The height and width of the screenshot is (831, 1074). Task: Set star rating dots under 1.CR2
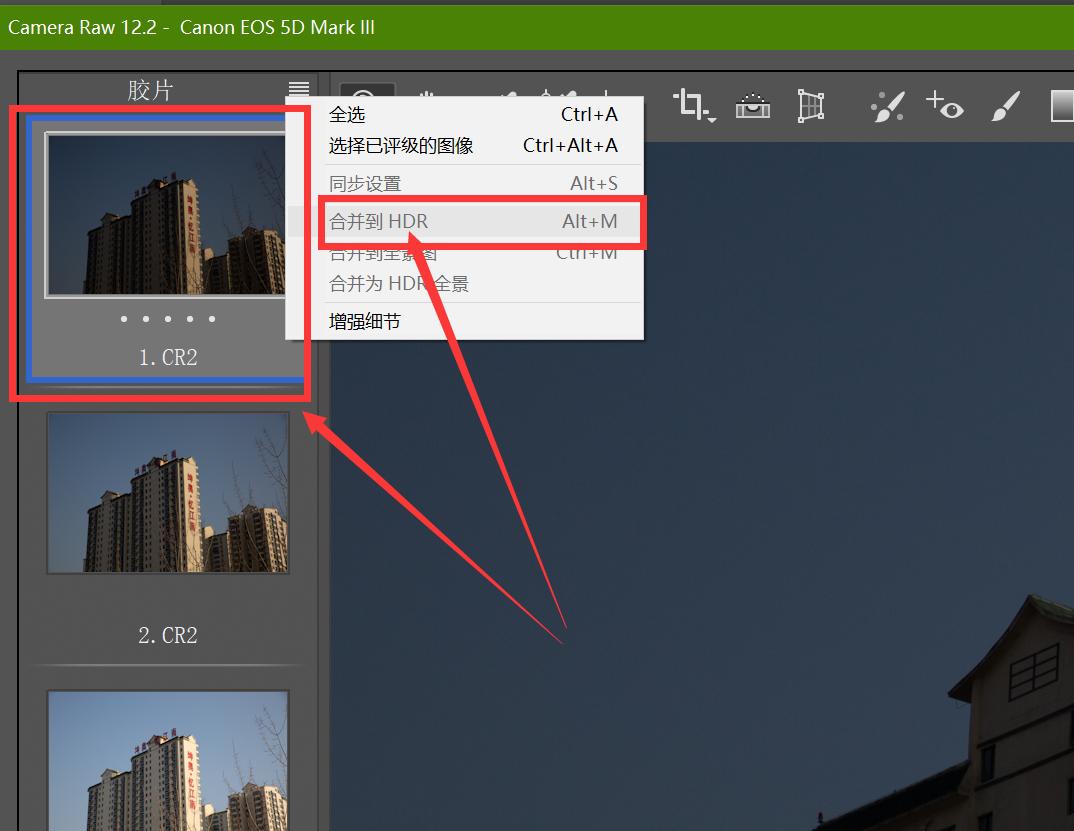point(167,320)
